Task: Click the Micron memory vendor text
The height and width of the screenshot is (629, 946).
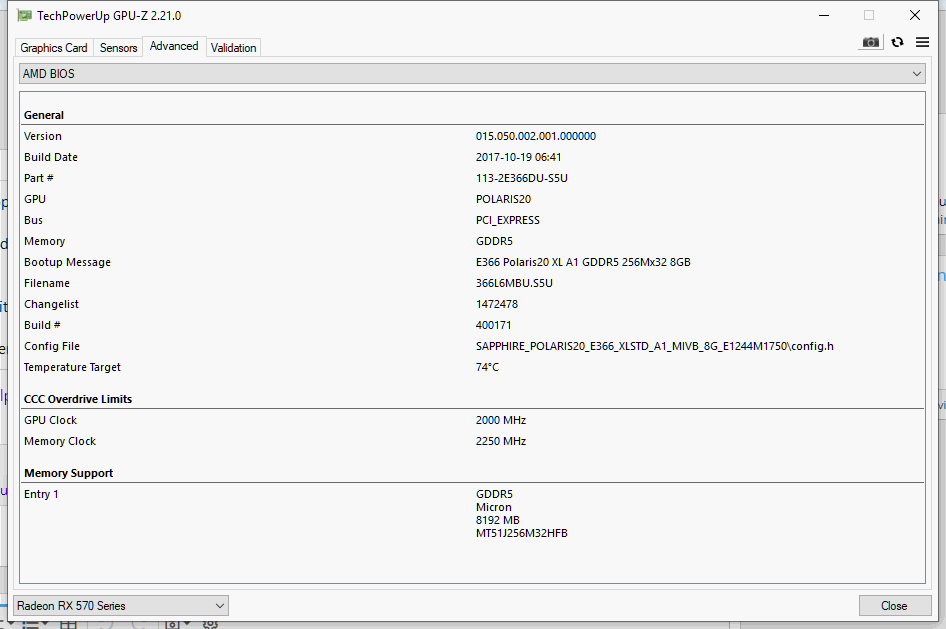Action: coord(494,507)
